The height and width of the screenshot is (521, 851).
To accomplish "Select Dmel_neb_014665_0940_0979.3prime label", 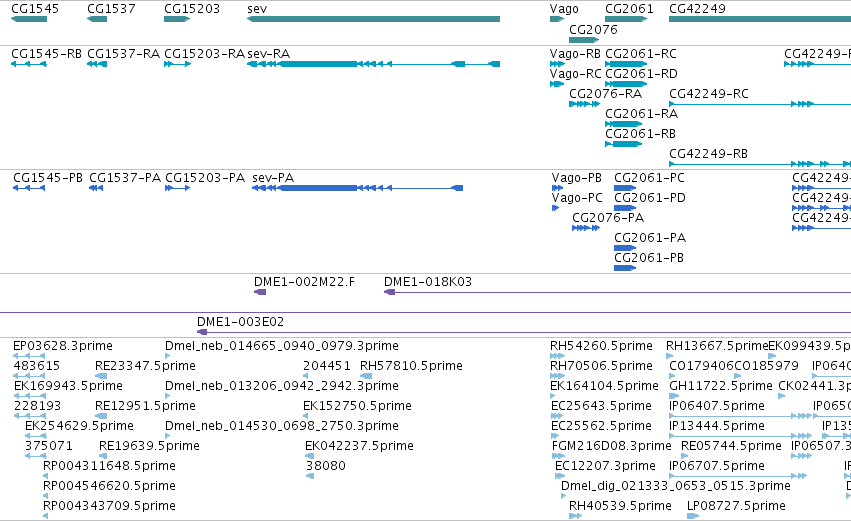I will click(282, 346).
